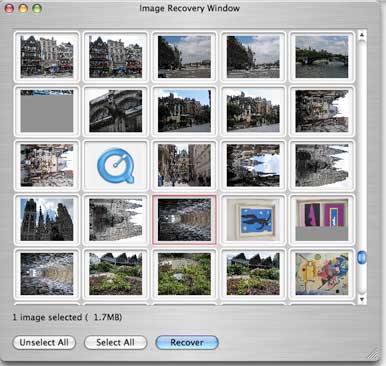Select the narrow street with pedestrians thumbnail
The height and width of the screenshot is (366, 386).
(x=184, y=165)
